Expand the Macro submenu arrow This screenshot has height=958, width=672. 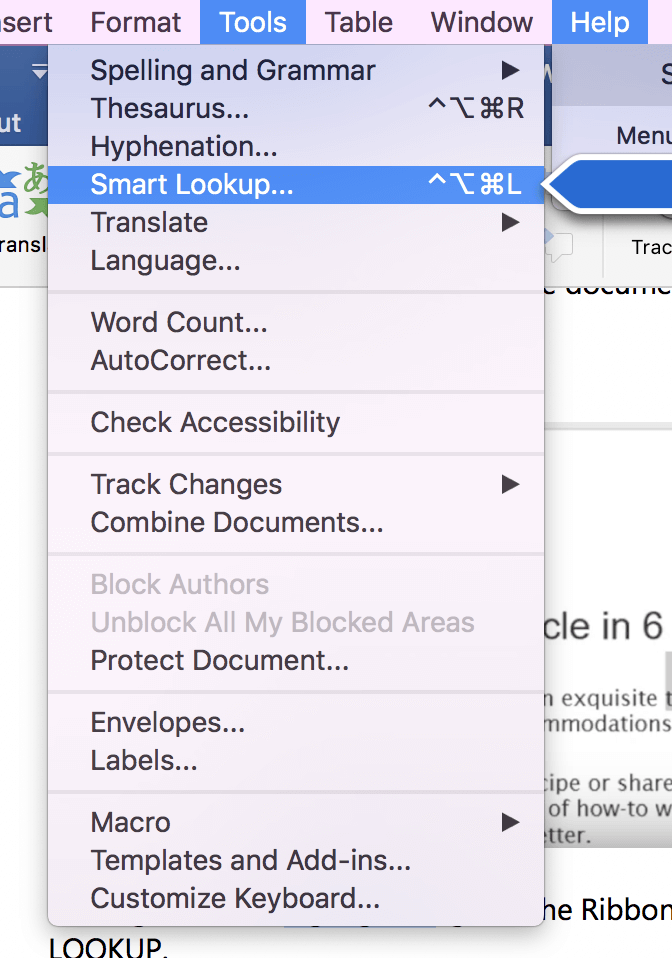coord(510,822)
